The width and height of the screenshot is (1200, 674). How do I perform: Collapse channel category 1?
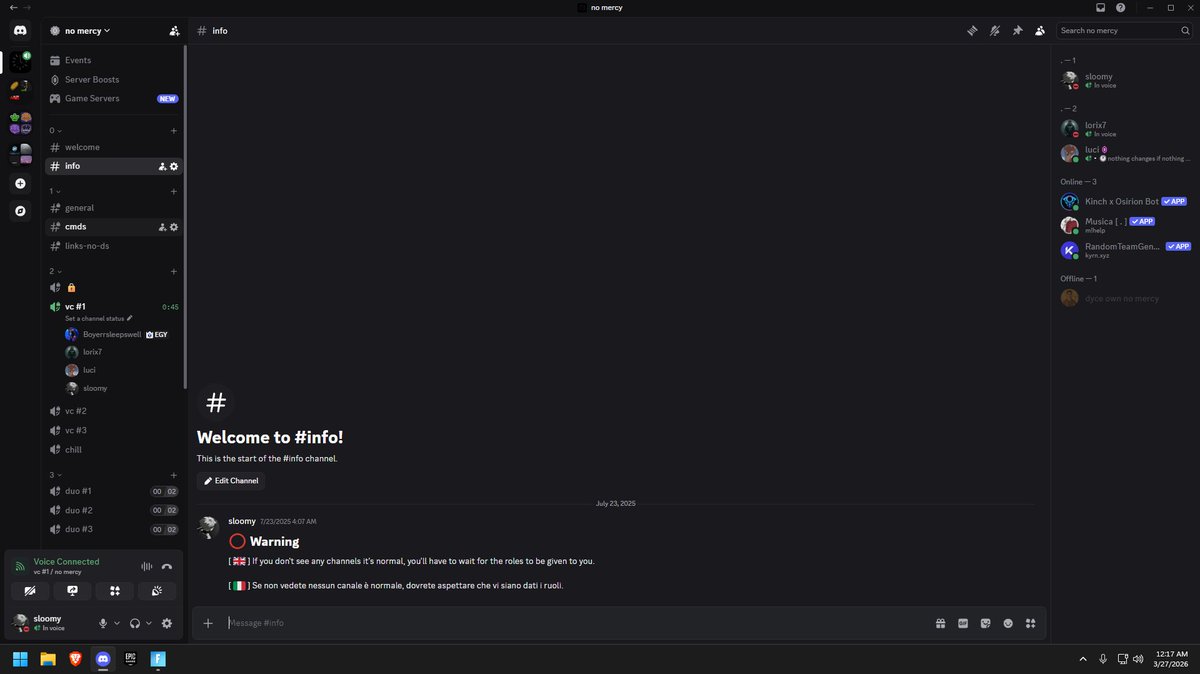(x=55, y=191)
